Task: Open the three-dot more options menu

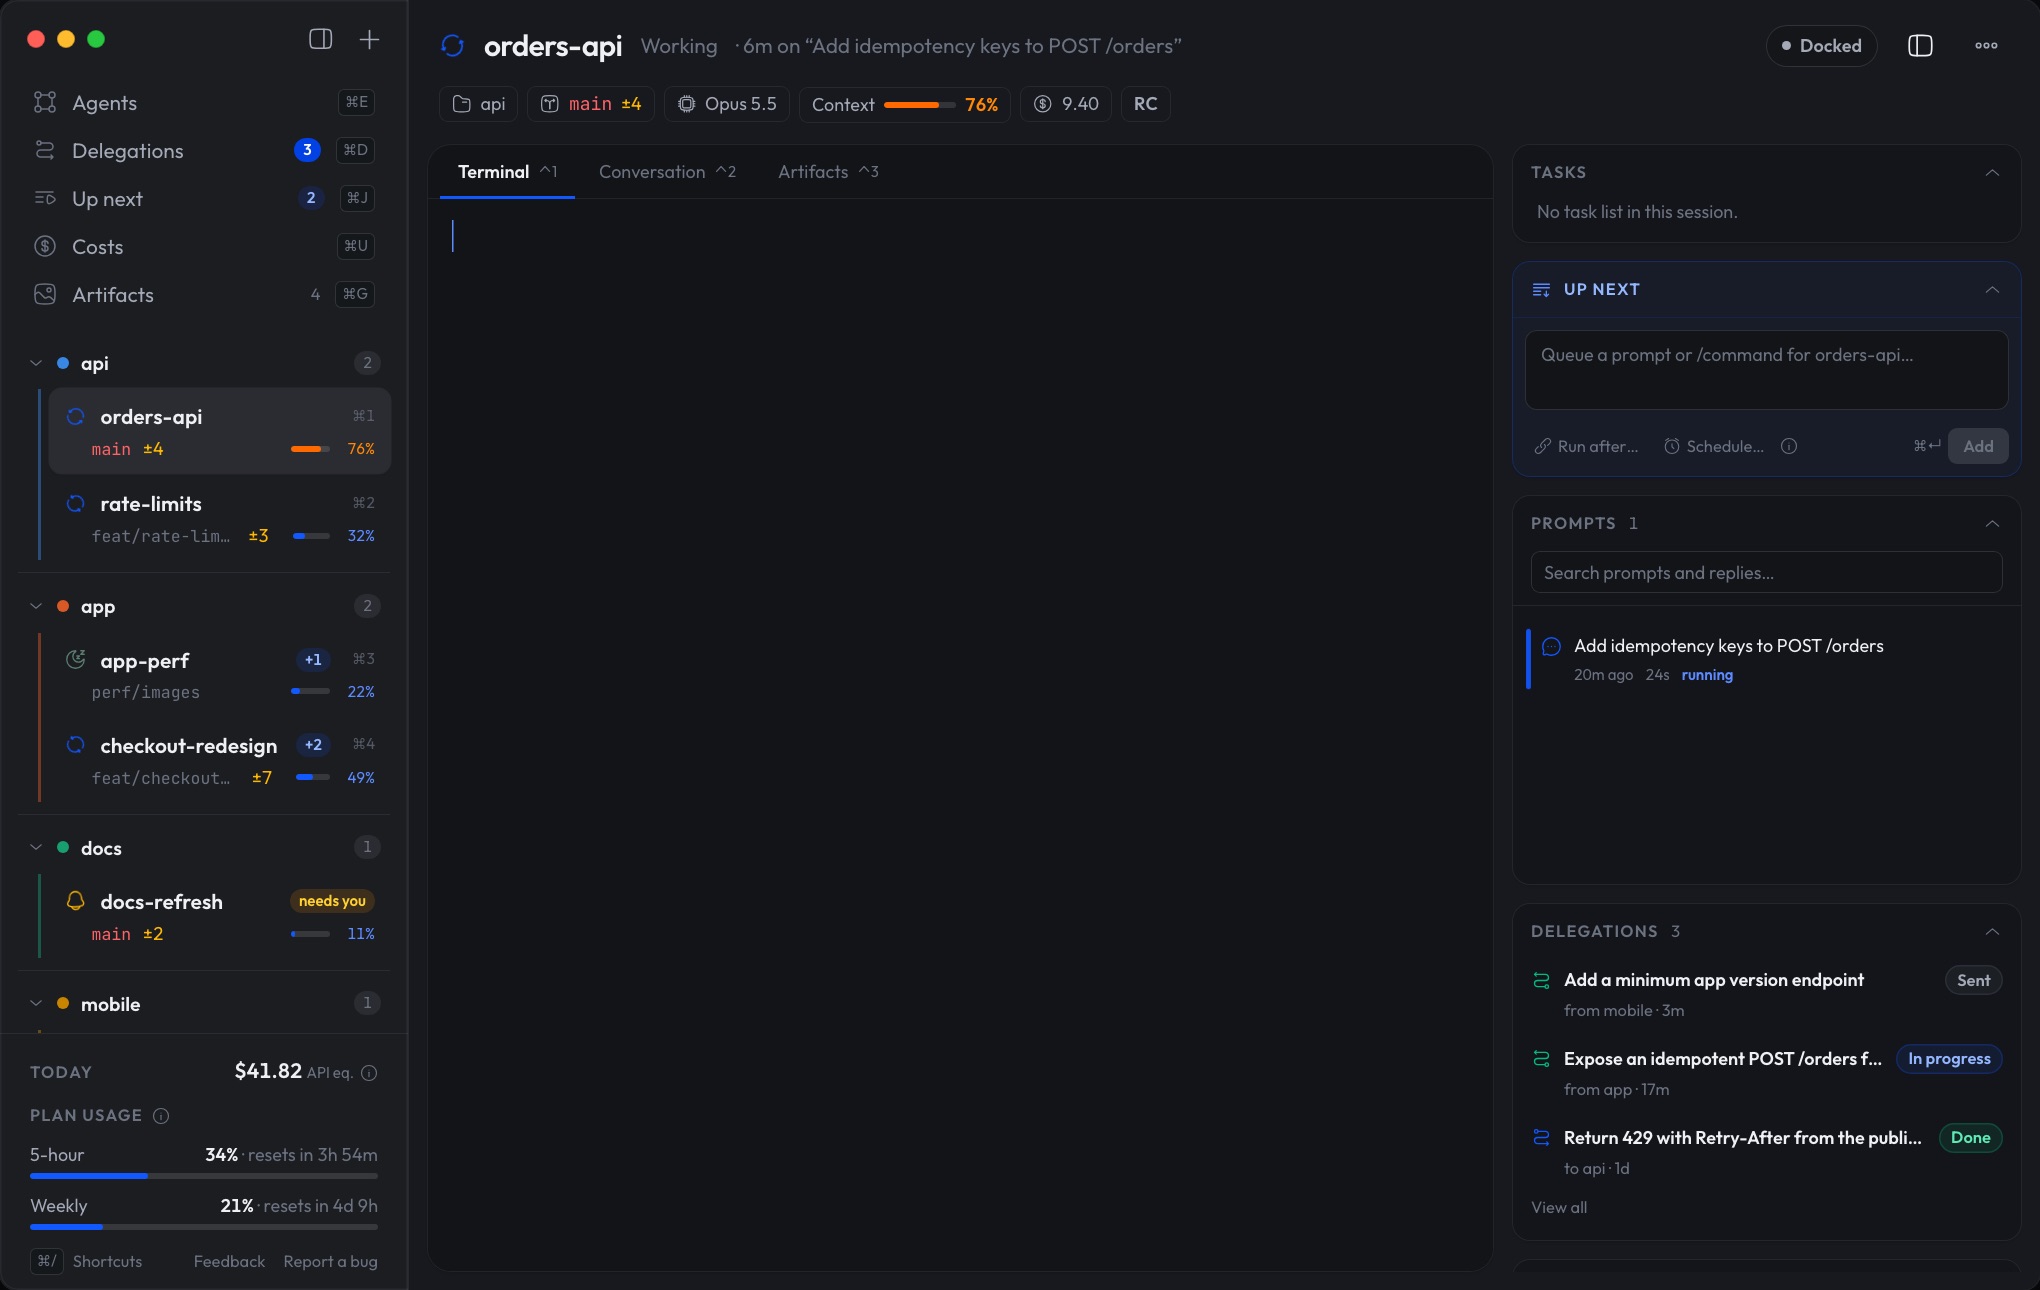Action: (x=1986, y=46)
